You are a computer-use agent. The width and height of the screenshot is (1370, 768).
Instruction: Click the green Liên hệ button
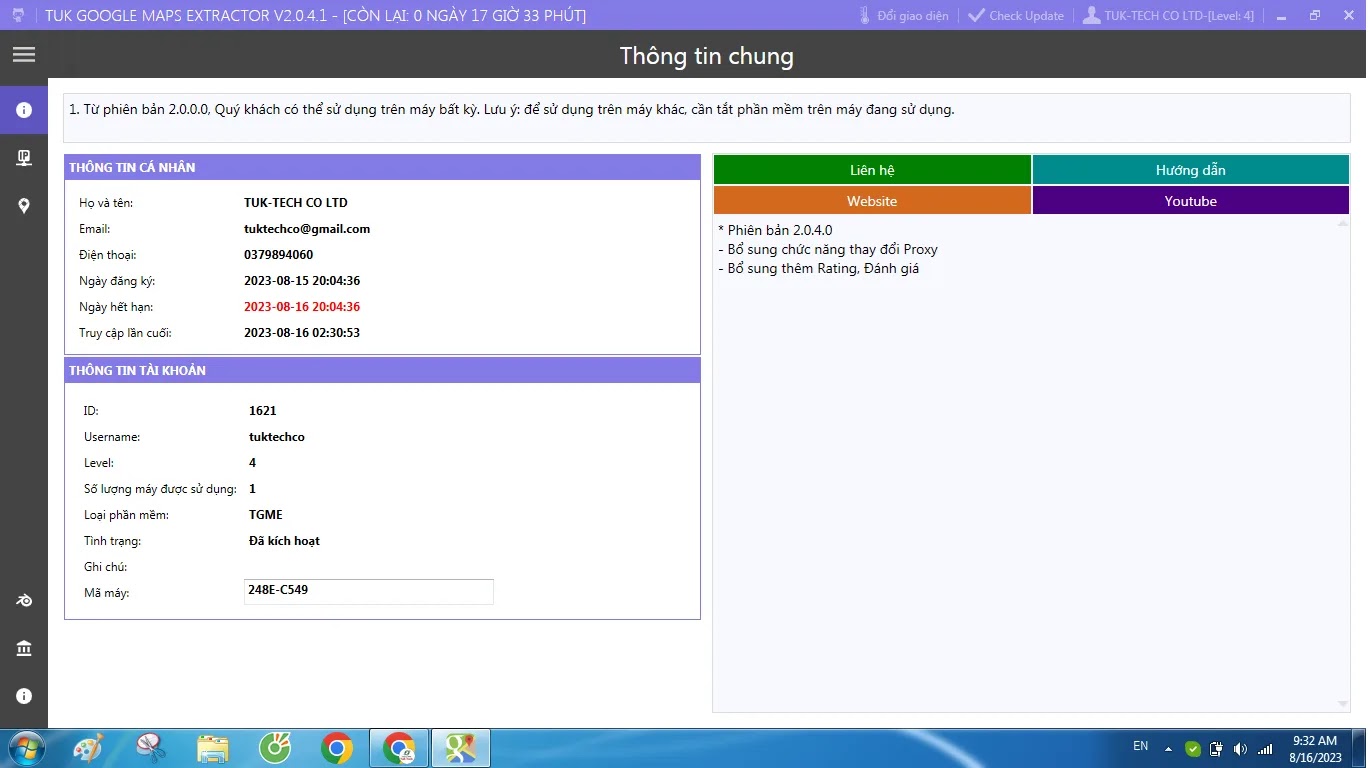coord(872,170)
